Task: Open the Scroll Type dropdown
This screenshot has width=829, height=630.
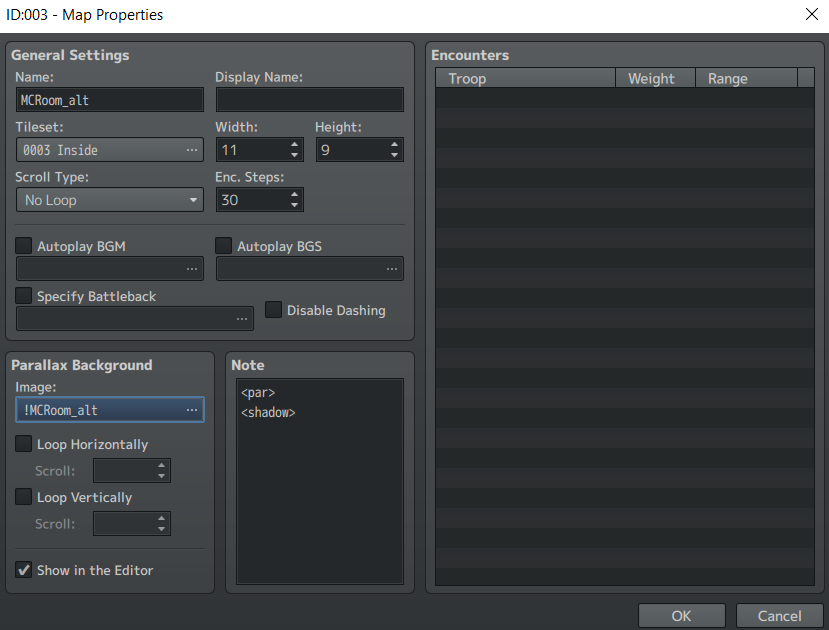Action: [x=110, y=200]
